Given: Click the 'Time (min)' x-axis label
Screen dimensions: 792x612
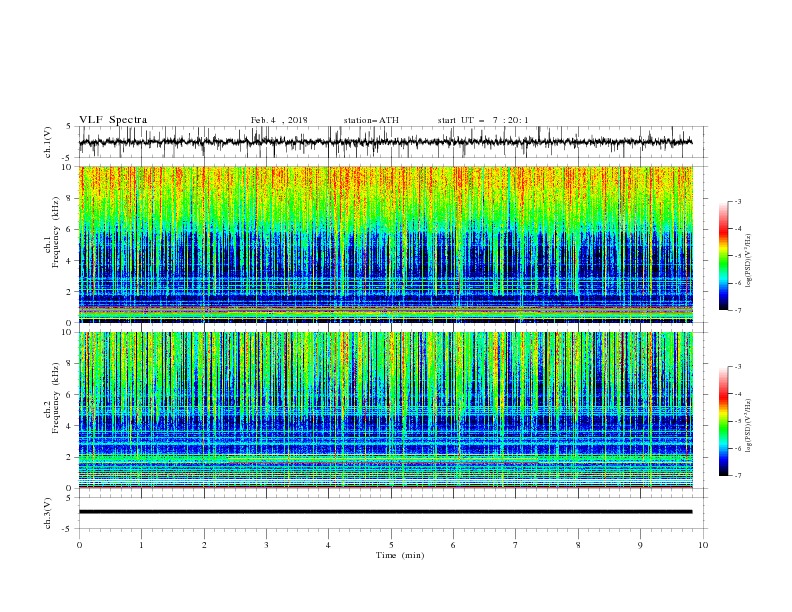Looking at the screenshot, I should pyautogui.click(x=400, y=555).
